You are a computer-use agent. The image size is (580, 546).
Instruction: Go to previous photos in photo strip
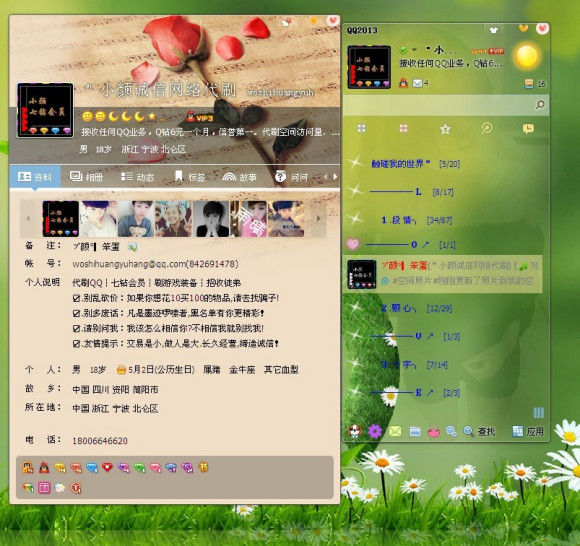point(28,218)
